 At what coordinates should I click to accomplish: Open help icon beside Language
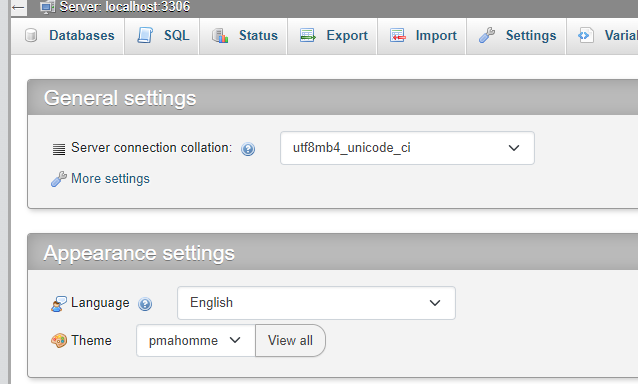tap(145, 304)
